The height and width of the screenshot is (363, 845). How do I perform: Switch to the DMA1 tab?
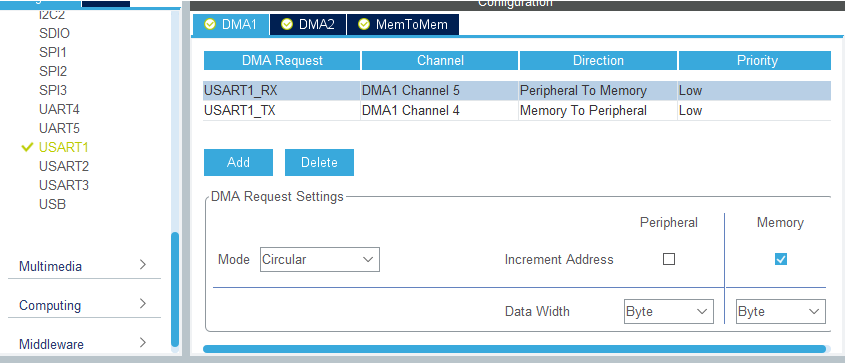[x=230, y=24]
